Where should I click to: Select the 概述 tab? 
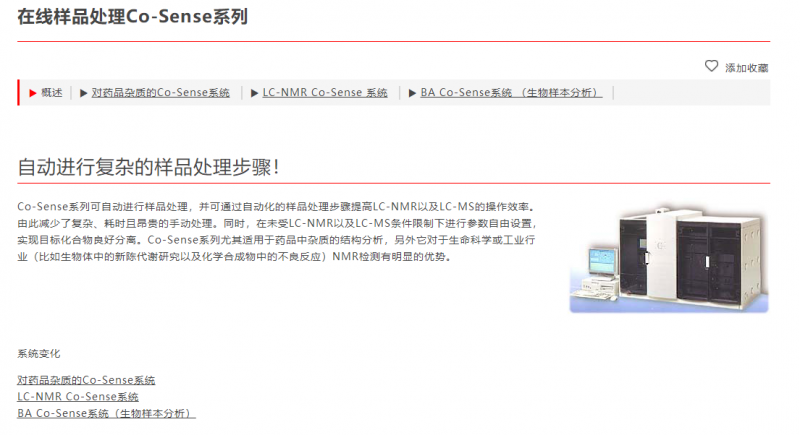[x=52, y=92]
